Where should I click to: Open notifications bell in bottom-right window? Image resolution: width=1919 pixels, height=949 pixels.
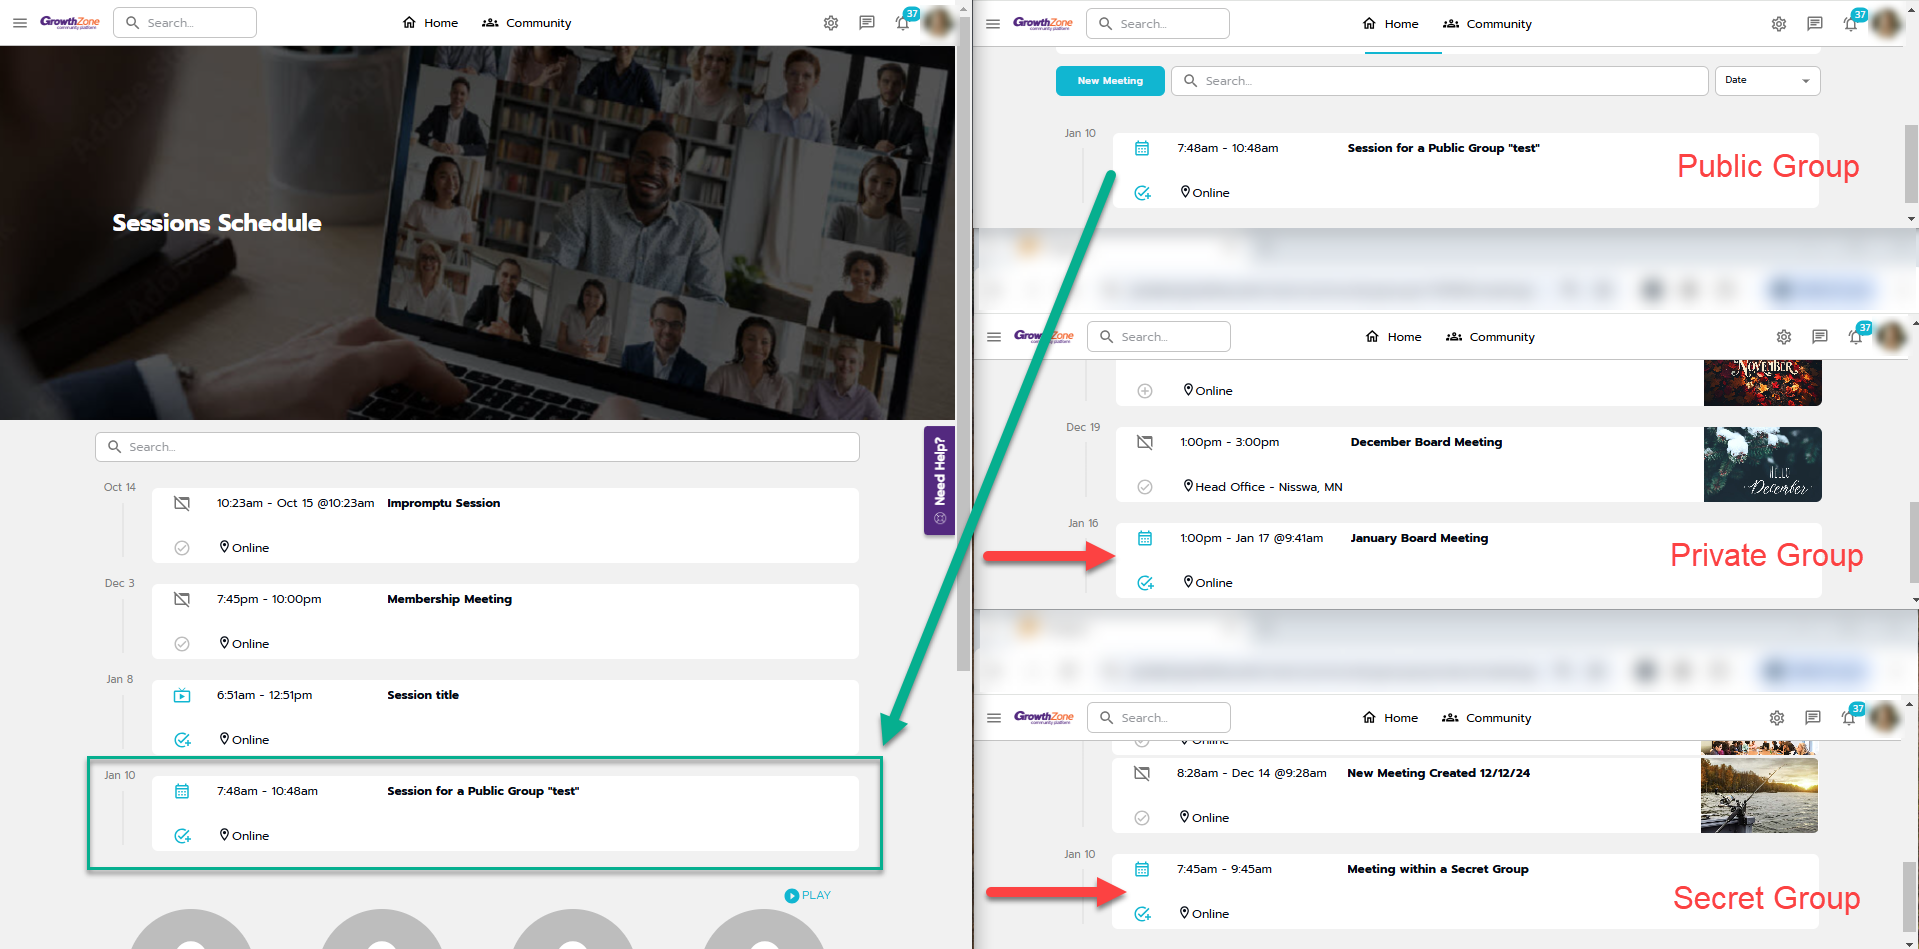tap(1849, 718)
